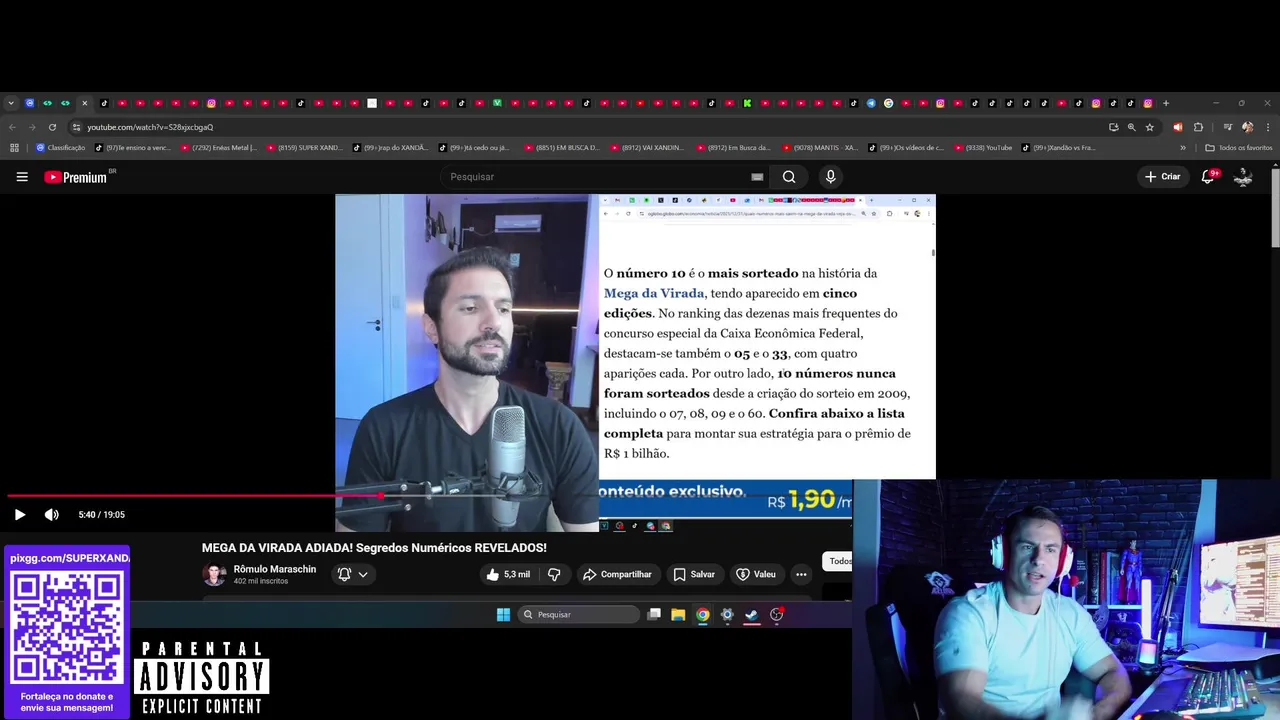Save the video with Salvar button
1280x720 pixels.
[x=694, y=574]
